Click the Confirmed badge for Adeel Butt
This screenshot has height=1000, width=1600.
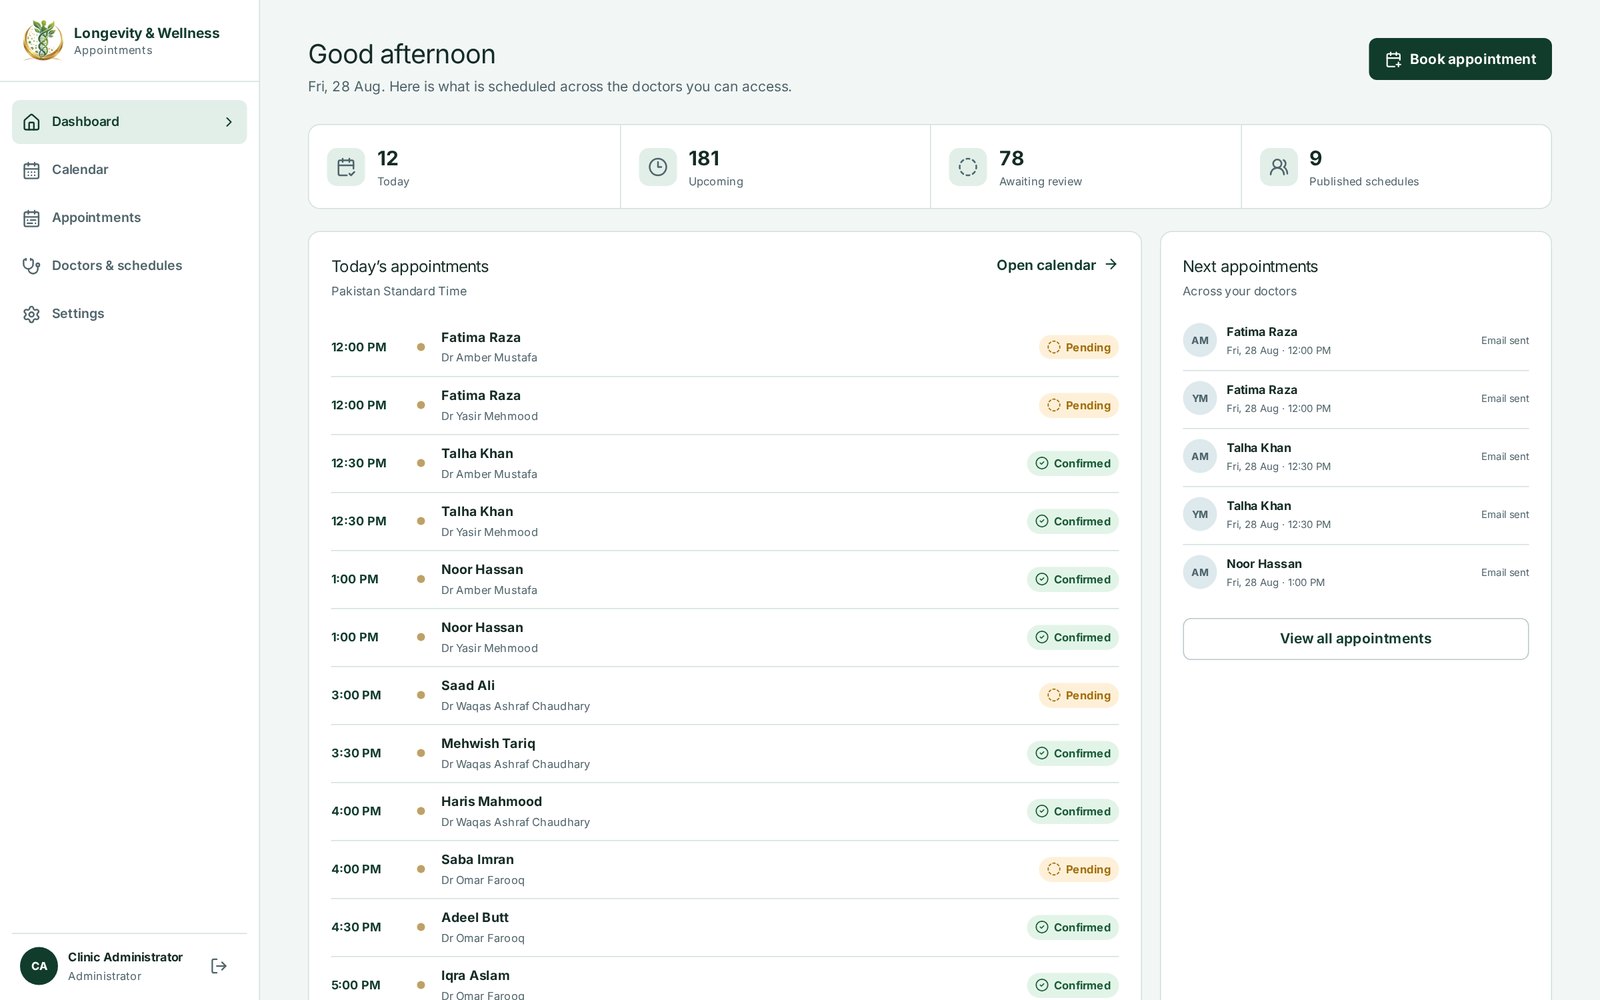(x=1073, y=927)
